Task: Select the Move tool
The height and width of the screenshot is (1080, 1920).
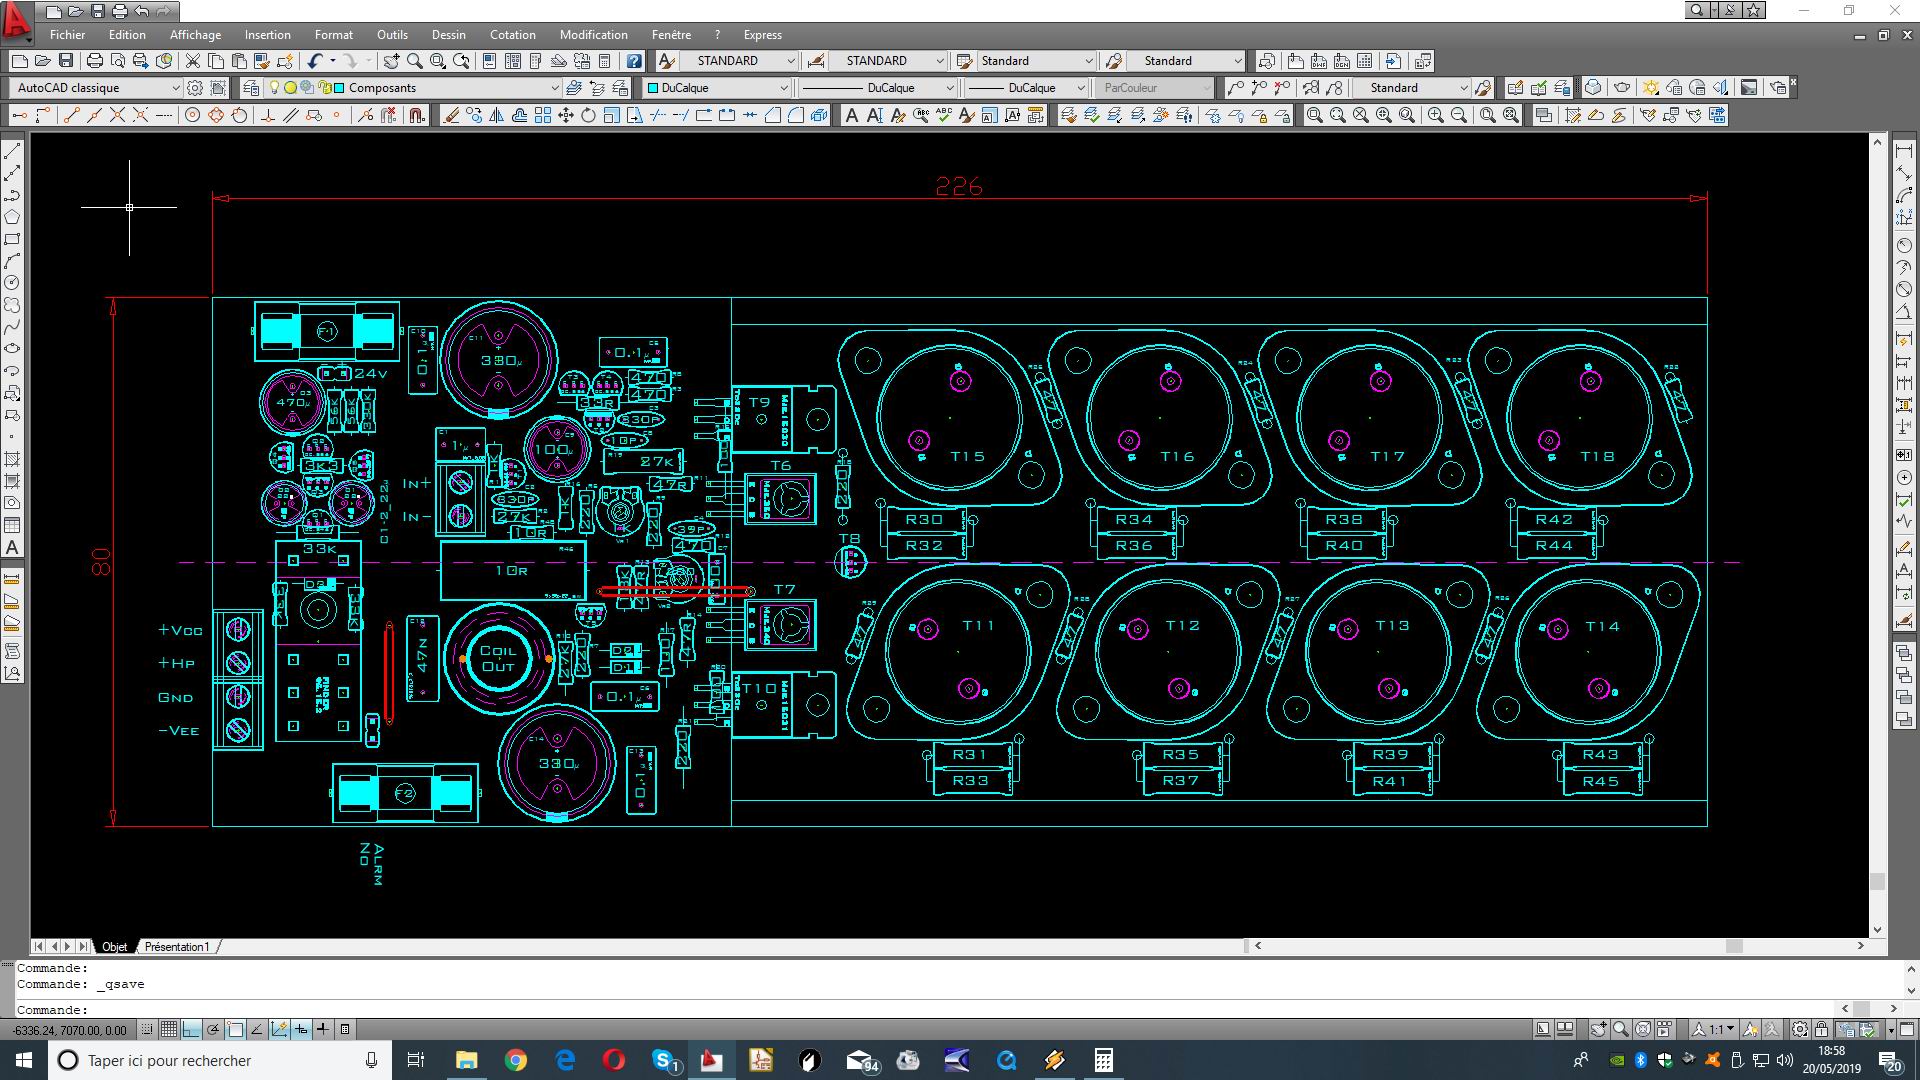Action: (x=566, y=115)
